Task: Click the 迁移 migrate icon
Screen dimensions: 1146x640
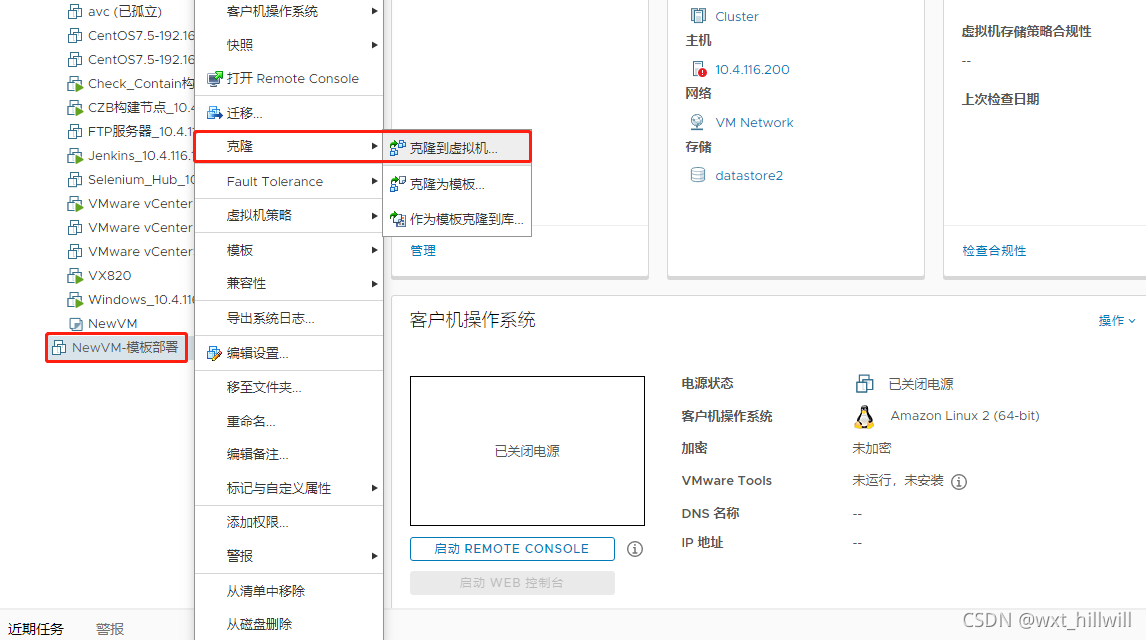Action: (x=215, y=113)
